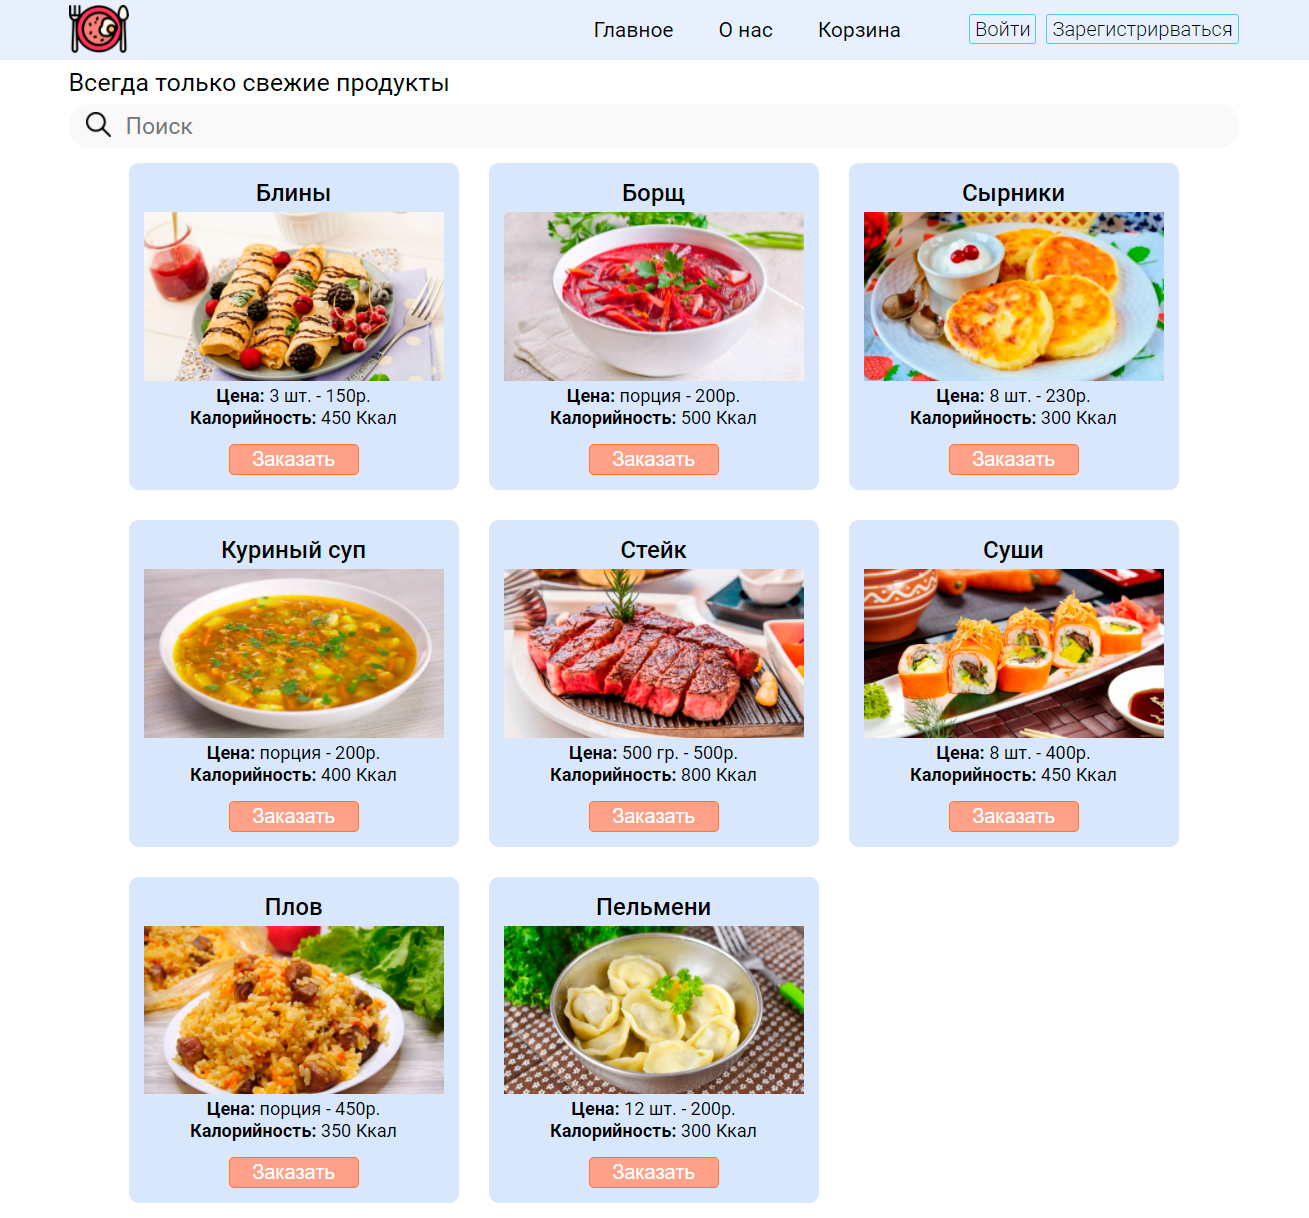Click the magnifying glass search icon
Image resolution: width=1309 pixels, height=1218 pixels.
(x=98, y=125)
